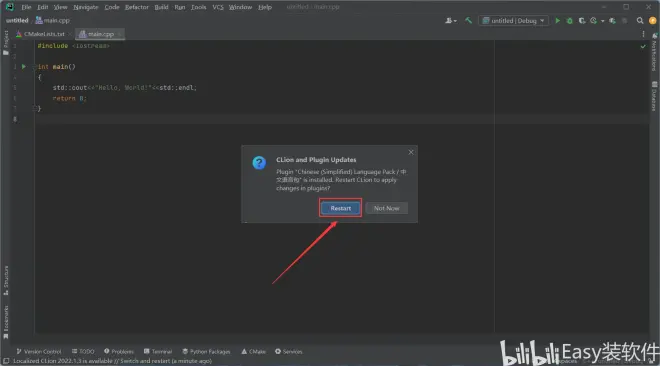Click the untitled project breadcrumb
Screen dimensions: 660x366
(17, 20)
